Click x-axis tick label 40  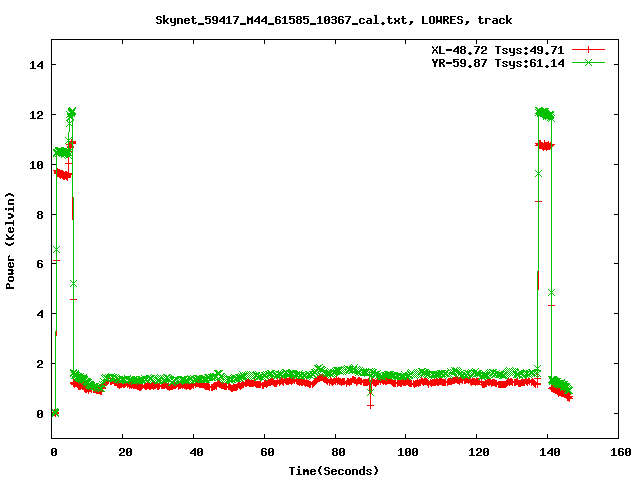tap(196, 452)
